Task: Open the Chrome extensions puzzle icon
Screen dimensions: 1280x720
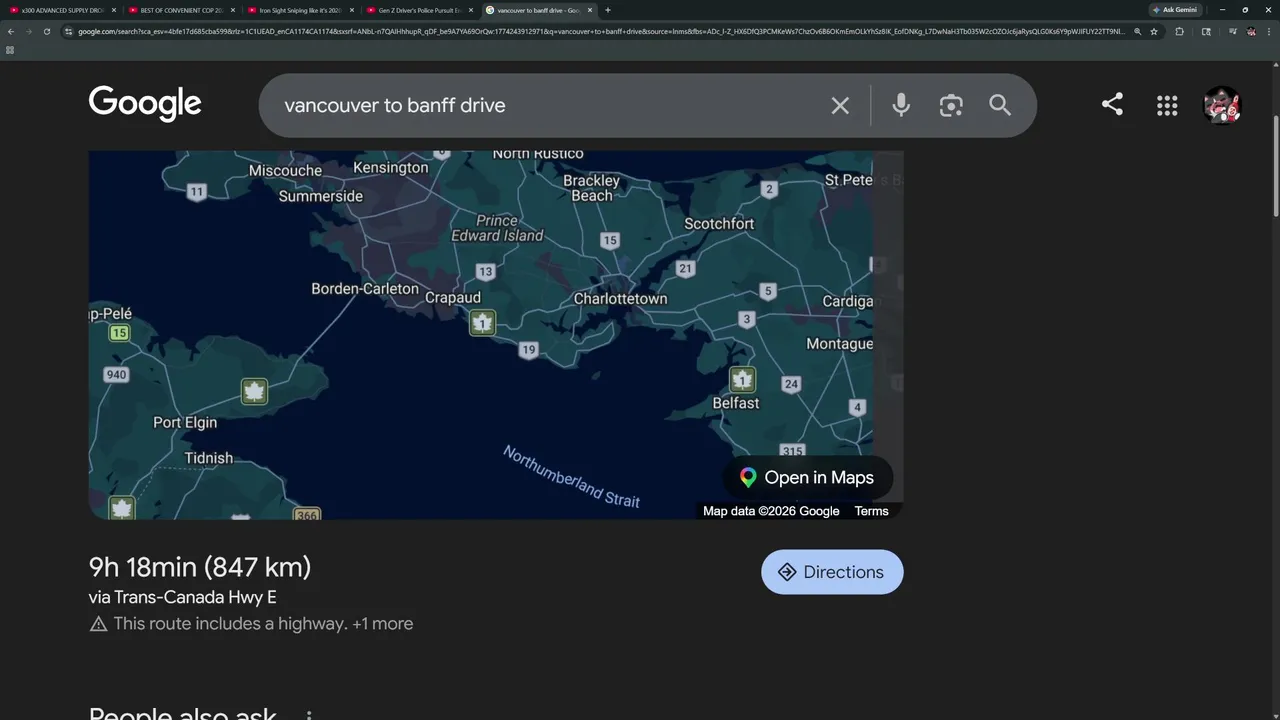Action: pos(1180,31)
